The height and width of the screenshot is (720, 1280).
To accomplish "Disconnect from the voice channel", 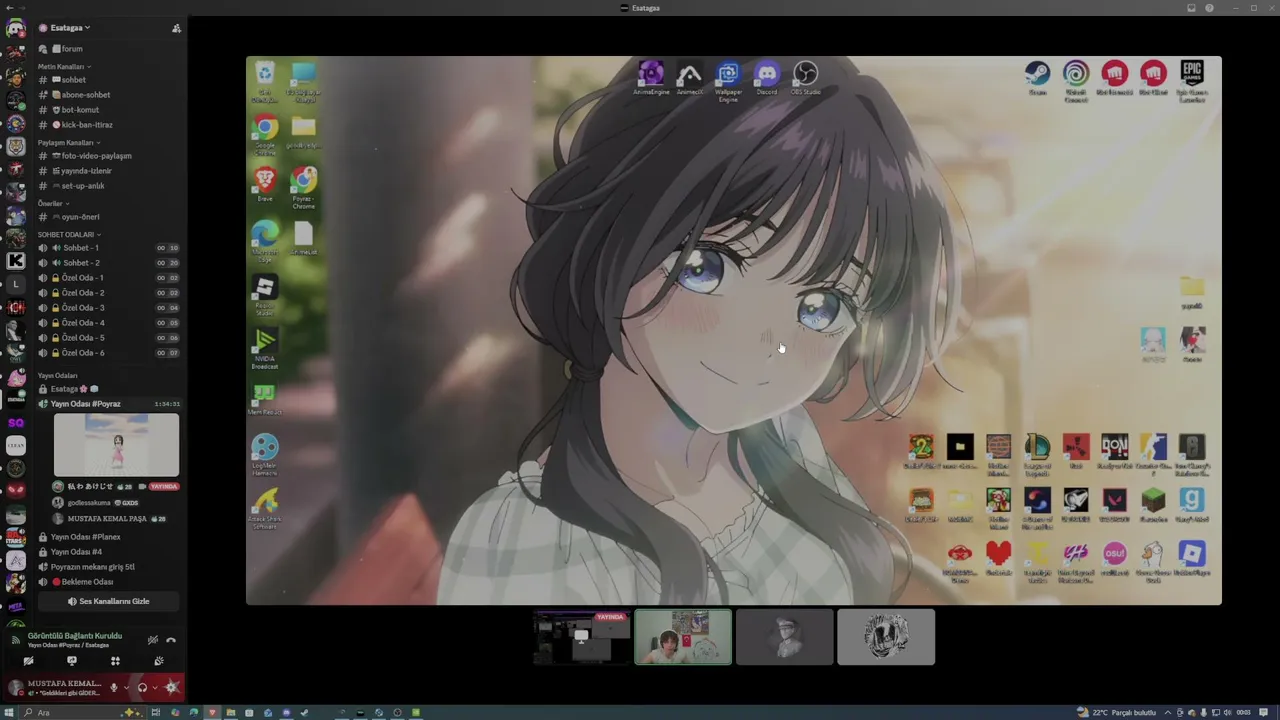I will pos(171,640).
